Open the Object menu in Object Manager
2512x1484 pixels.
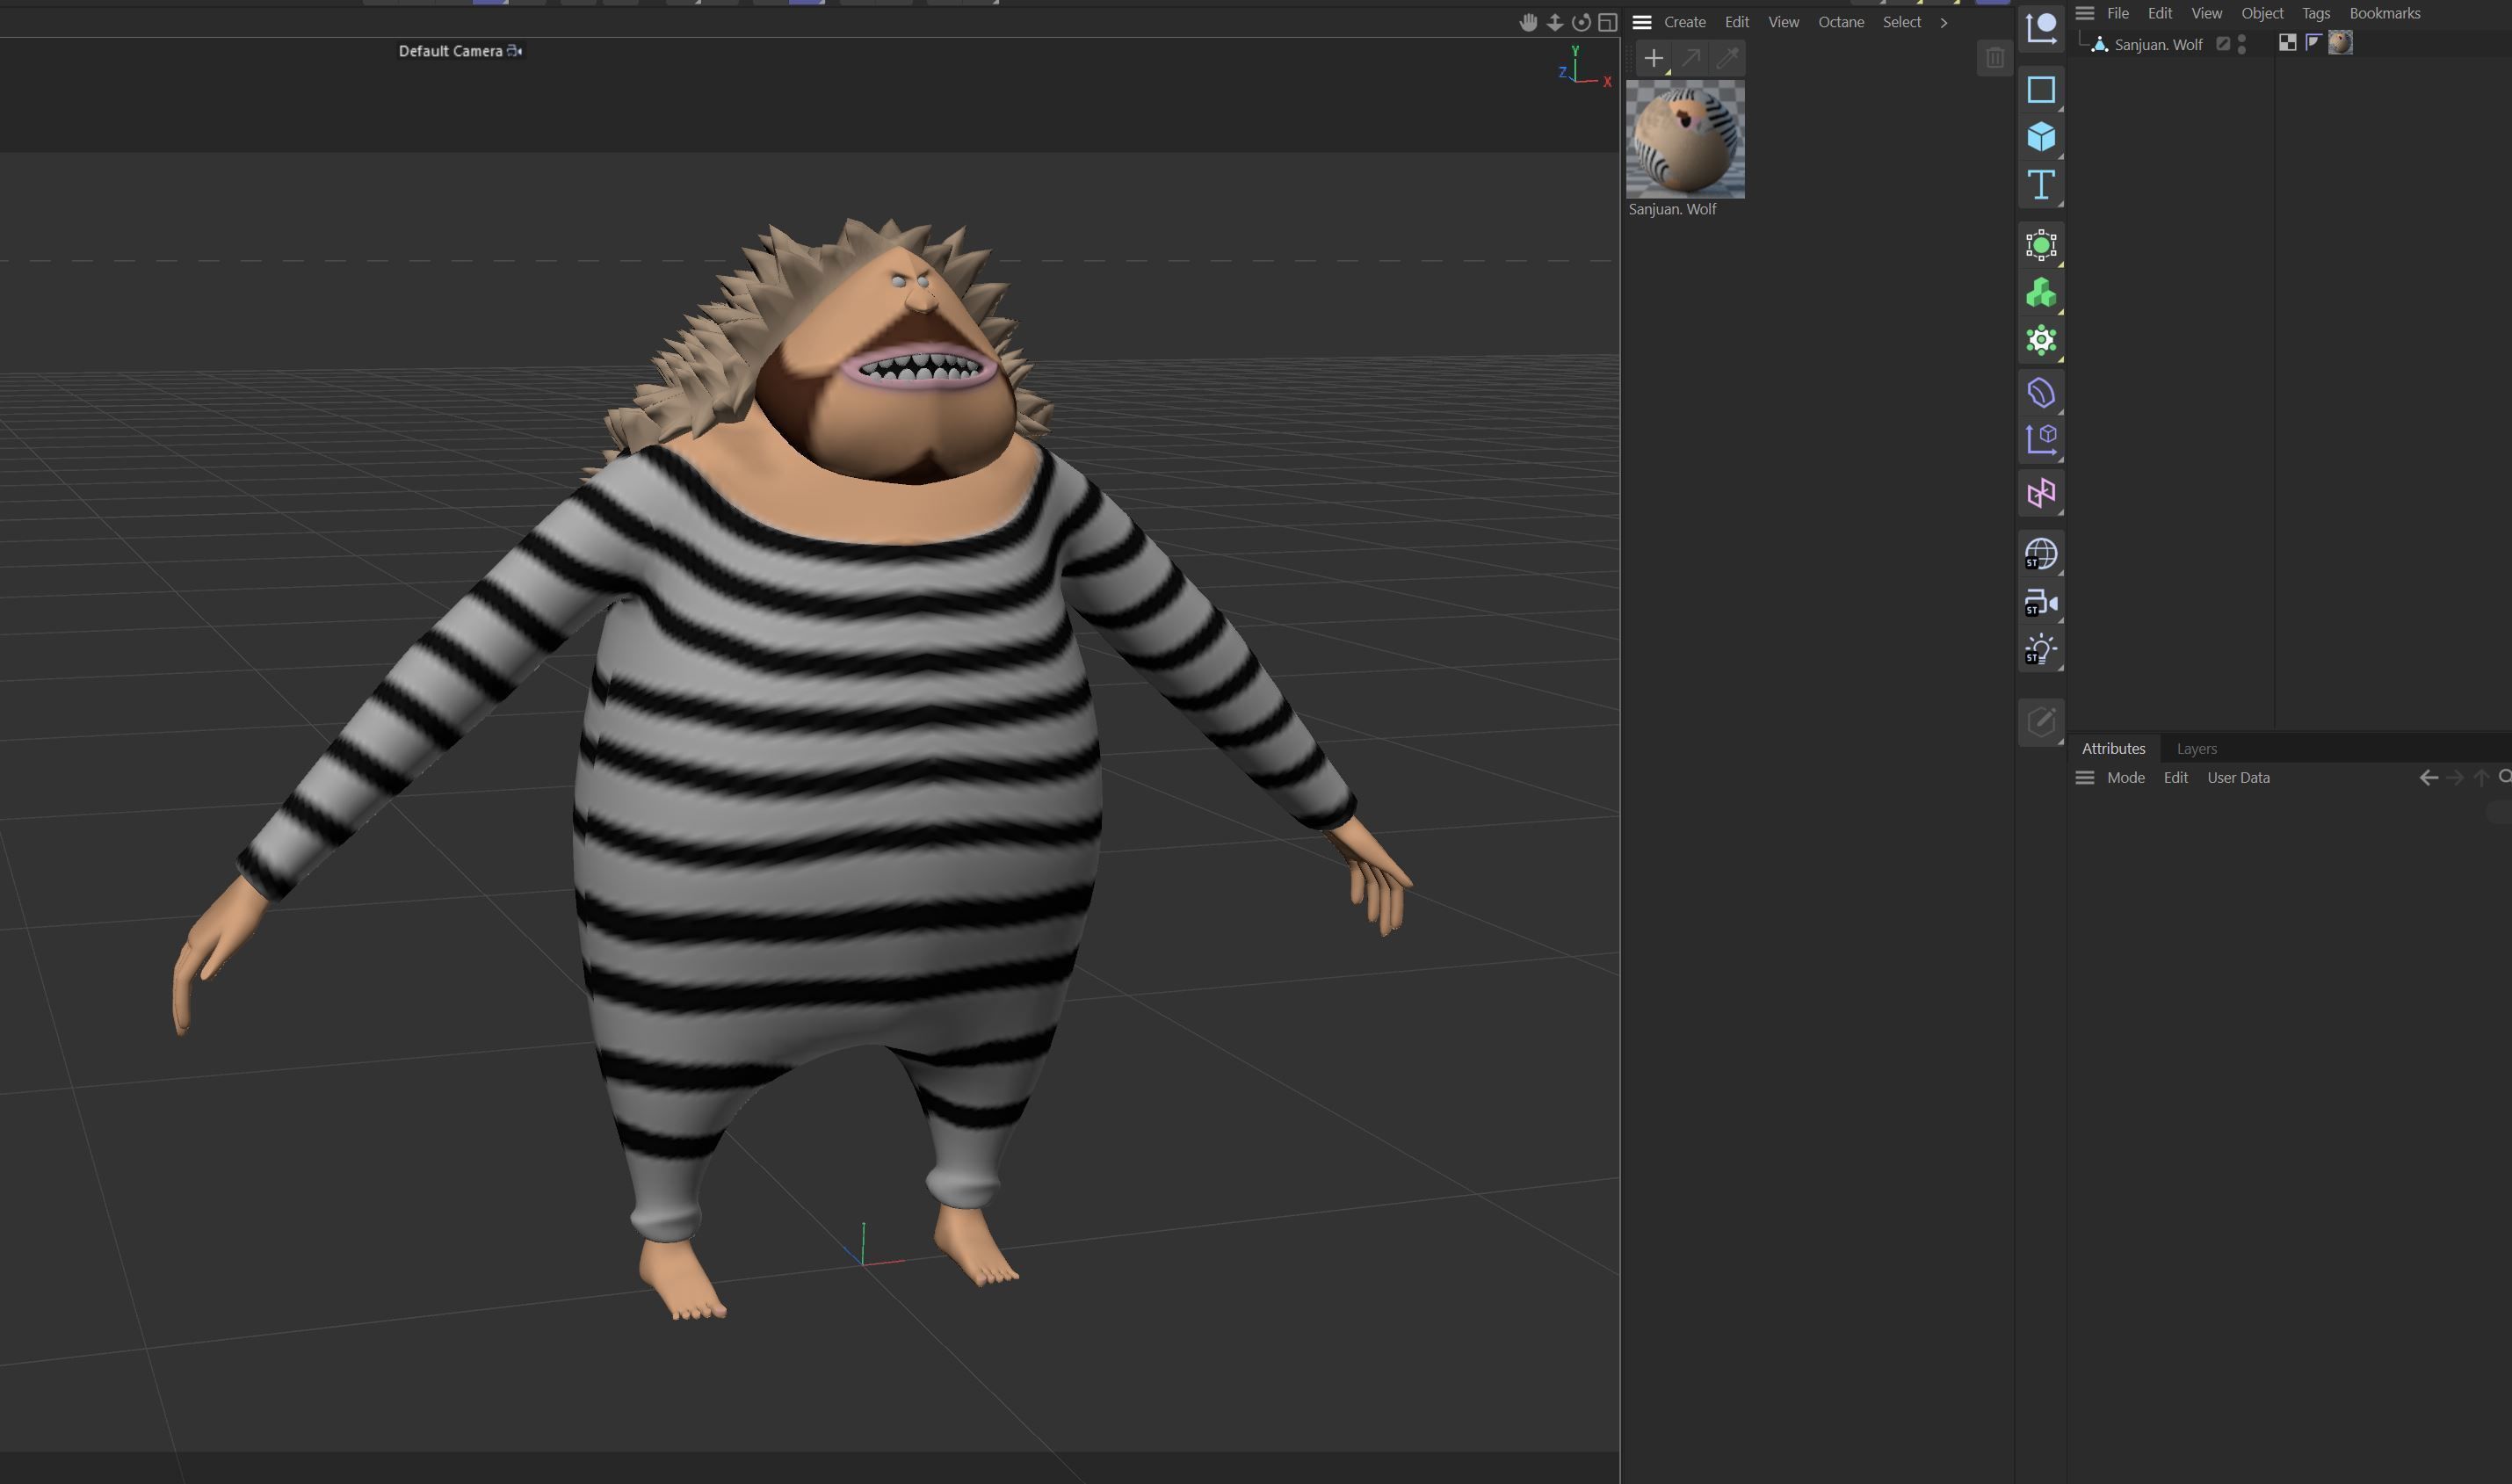pos(2261,13)
